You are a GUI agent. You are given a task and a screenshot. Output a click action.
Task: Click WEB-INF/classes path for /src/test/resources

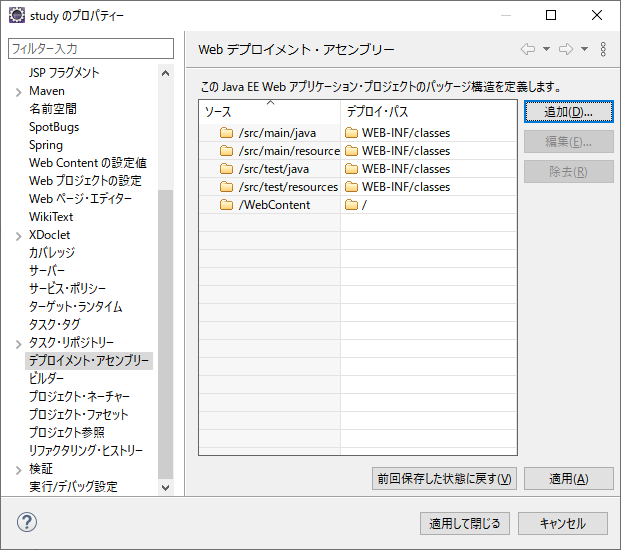click(x=406, y=187)
